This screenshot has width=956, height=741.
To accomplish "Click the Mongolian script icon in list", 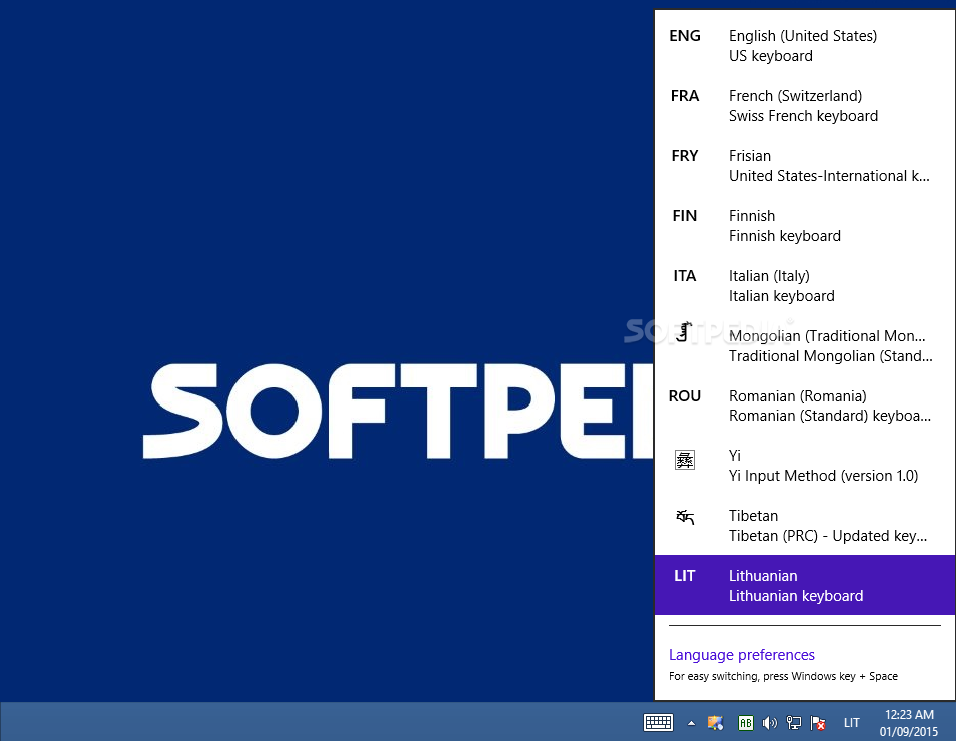I will click(685, 332).
